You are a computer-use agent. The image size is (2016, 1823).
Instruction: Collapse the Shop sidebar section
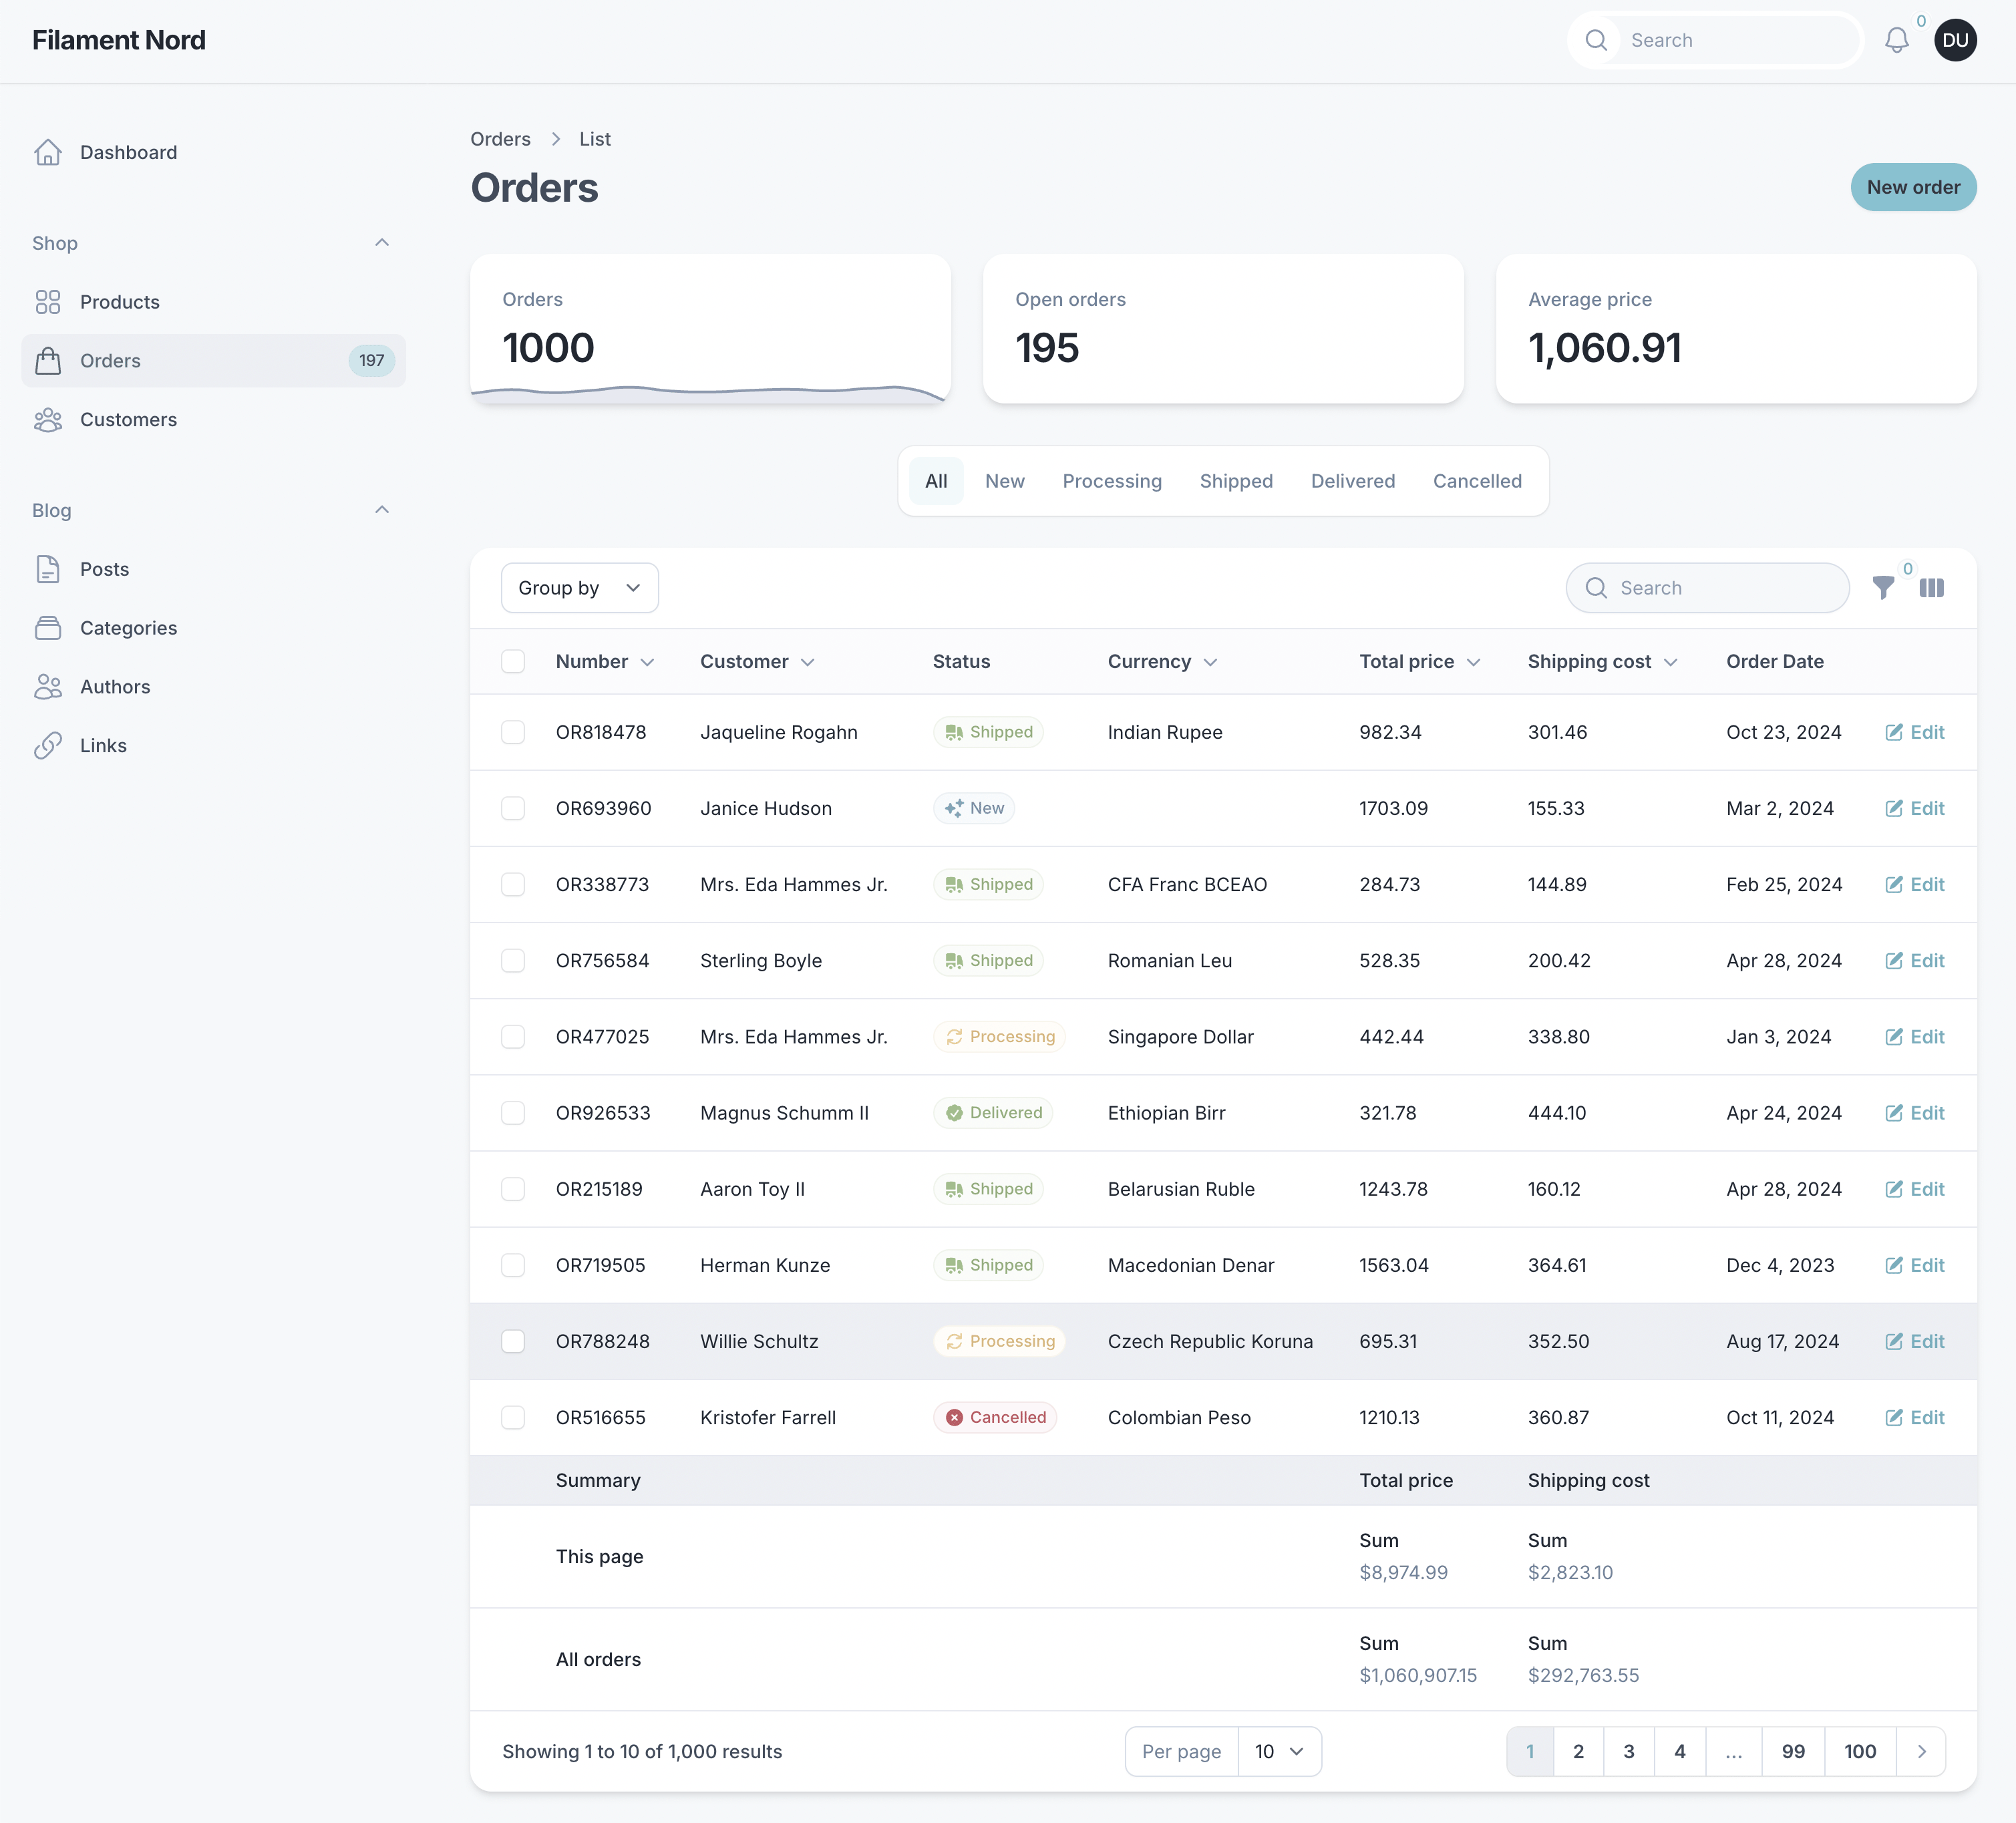point(381,243)
